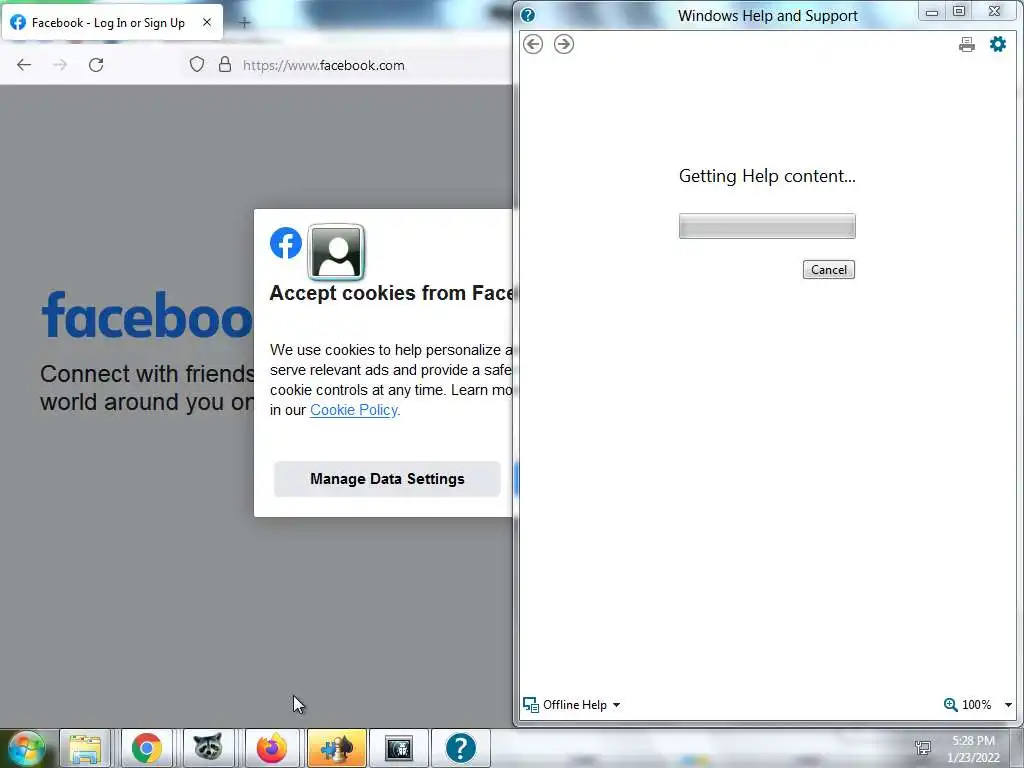Click "Accept cookies from" dialog heading

(391, 293)
